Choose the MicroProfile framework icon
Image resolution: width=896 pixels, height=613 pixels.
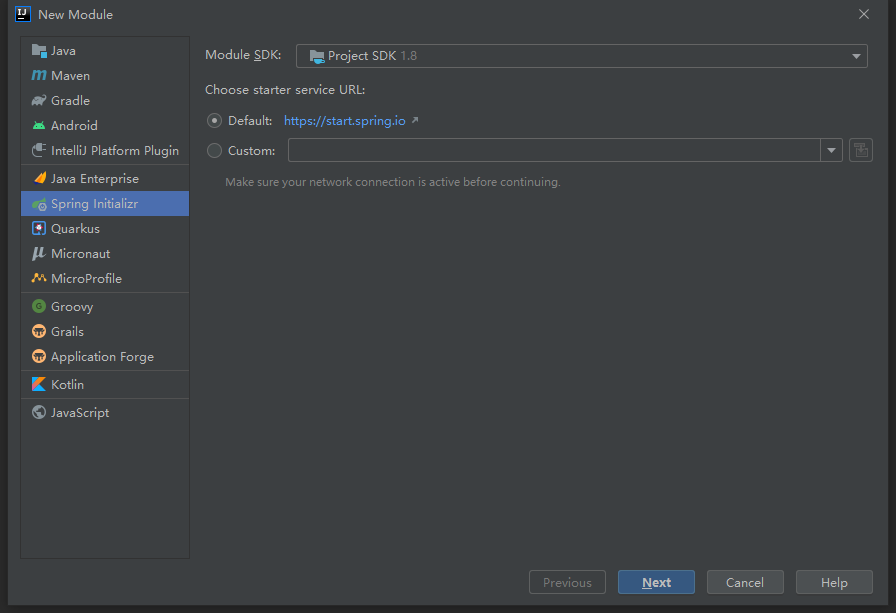tap(38, 278)
